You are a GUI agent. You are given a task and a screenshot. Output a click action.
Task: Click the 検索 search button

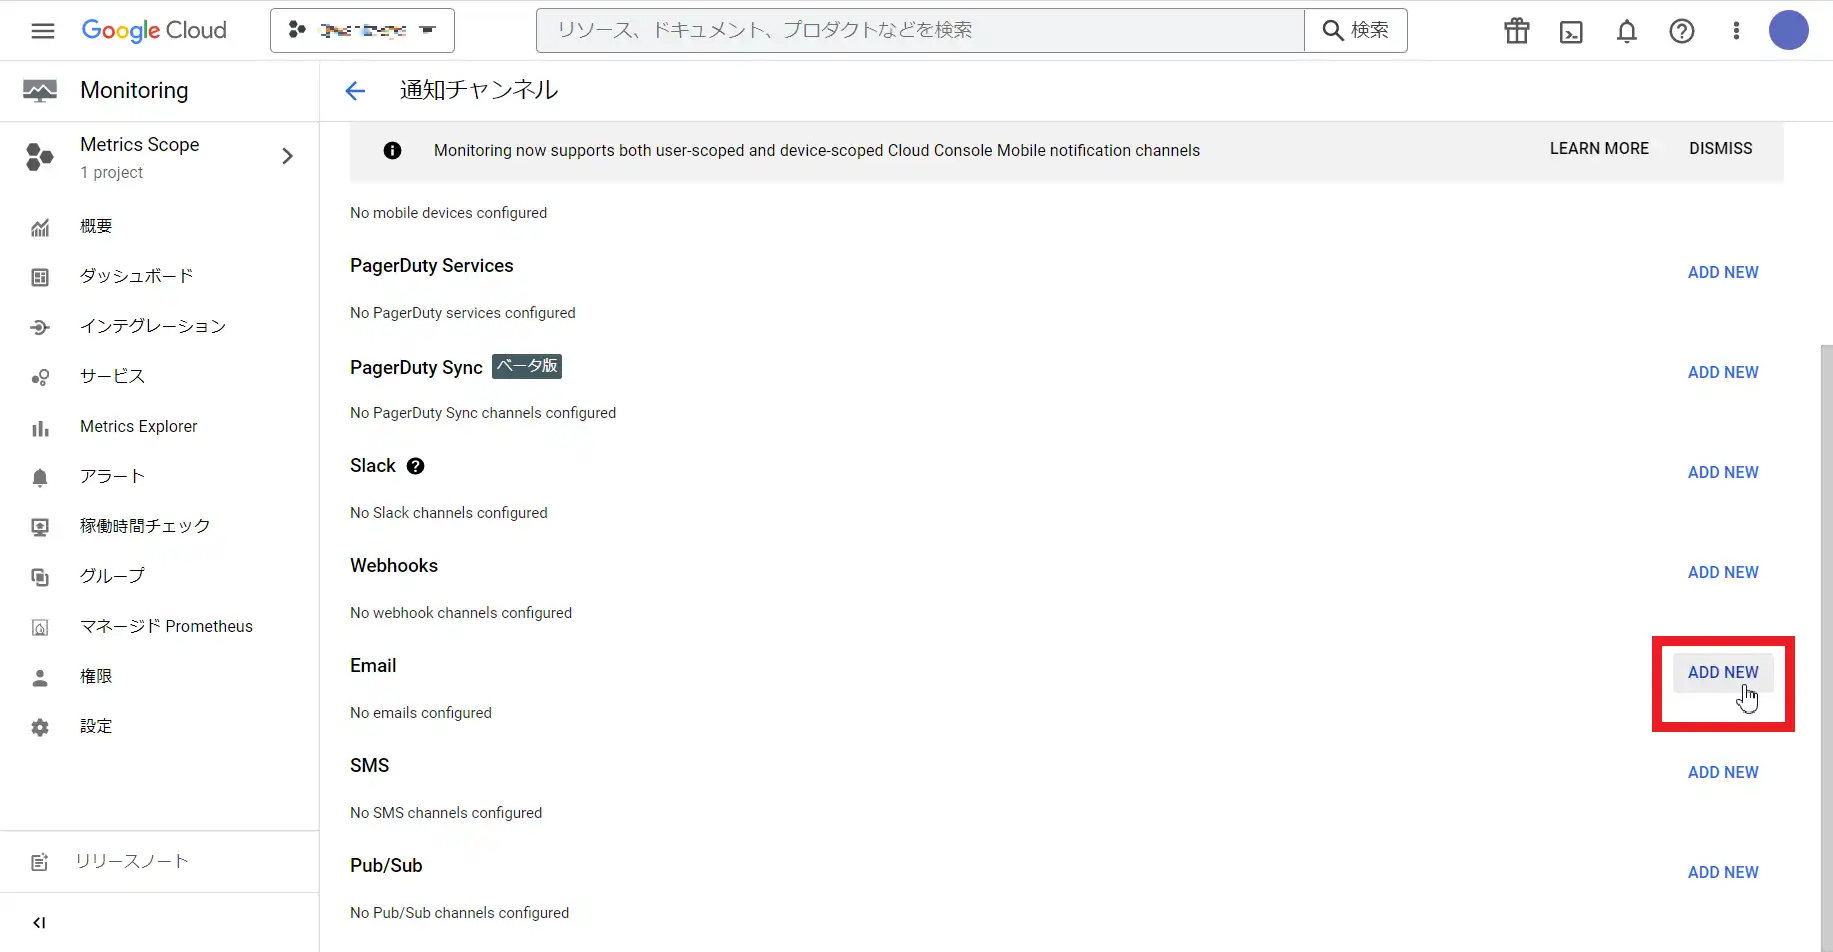(1356, 30)
